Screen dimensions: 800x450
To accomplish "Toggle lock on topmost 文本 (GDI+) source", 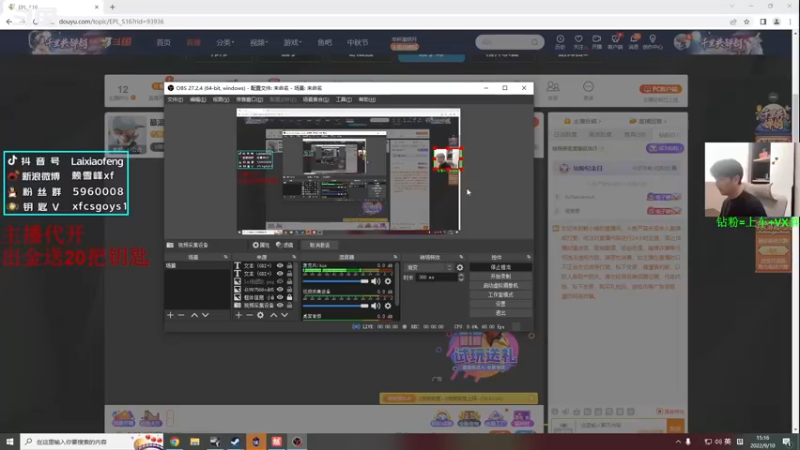I will (x=289, y=266).
